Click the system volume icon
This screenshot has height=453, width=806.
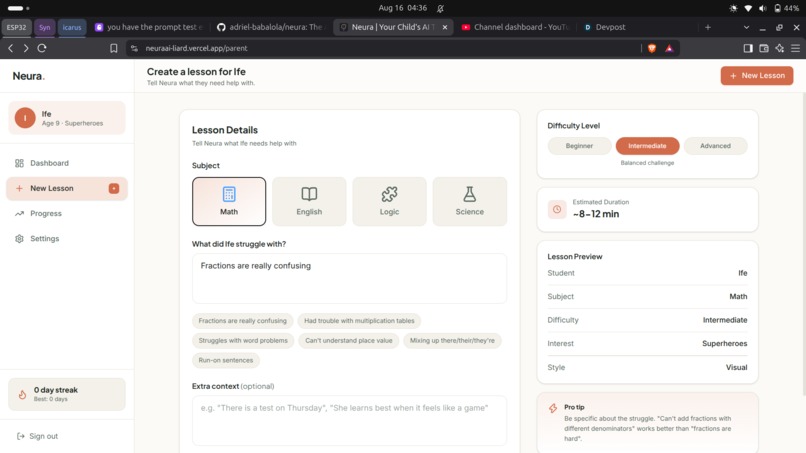pyautogui.click(x=763, y=8)
